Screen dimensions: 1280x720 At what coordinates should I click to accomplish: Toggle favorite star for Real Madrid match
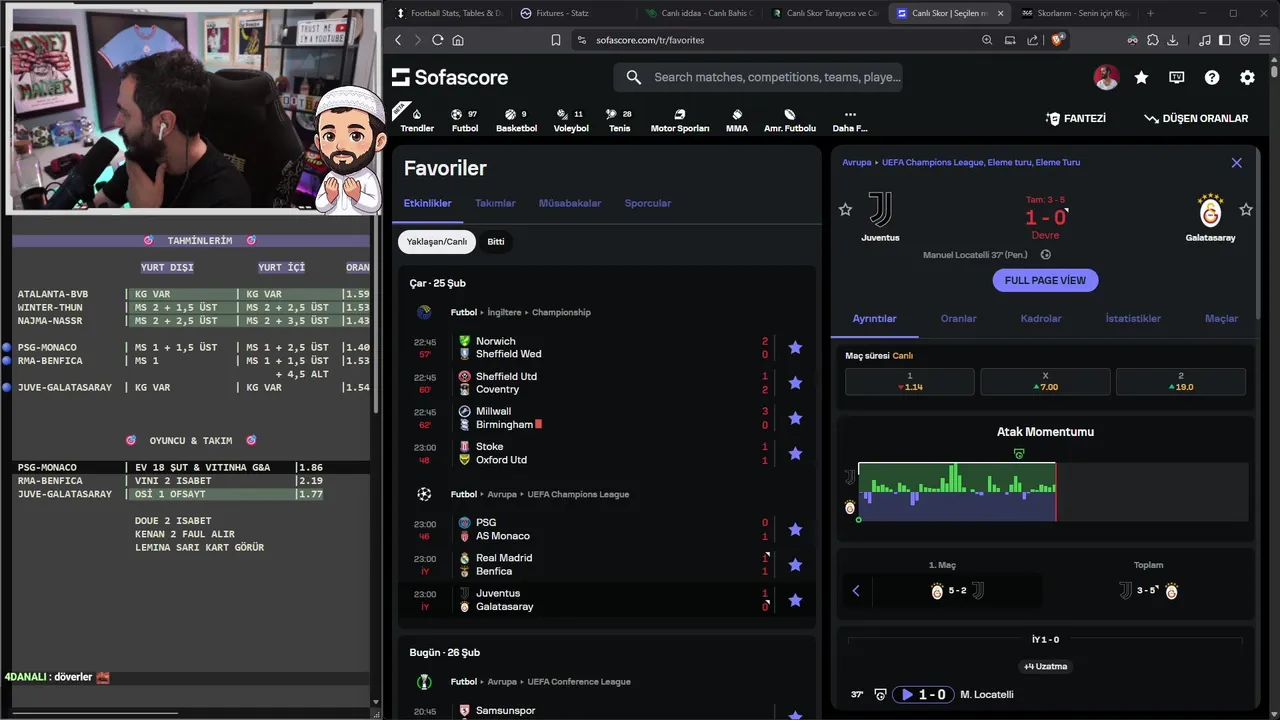(795, 565)
